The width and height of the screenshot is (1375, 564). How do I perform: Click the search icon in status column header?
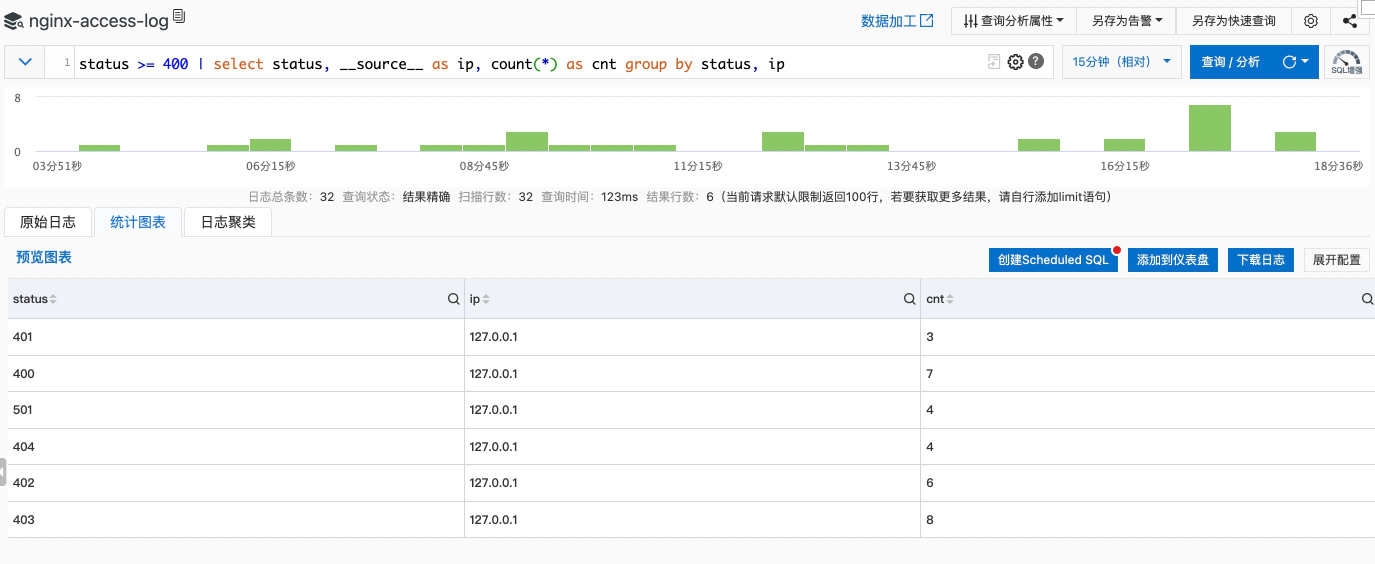coord(453,299)
